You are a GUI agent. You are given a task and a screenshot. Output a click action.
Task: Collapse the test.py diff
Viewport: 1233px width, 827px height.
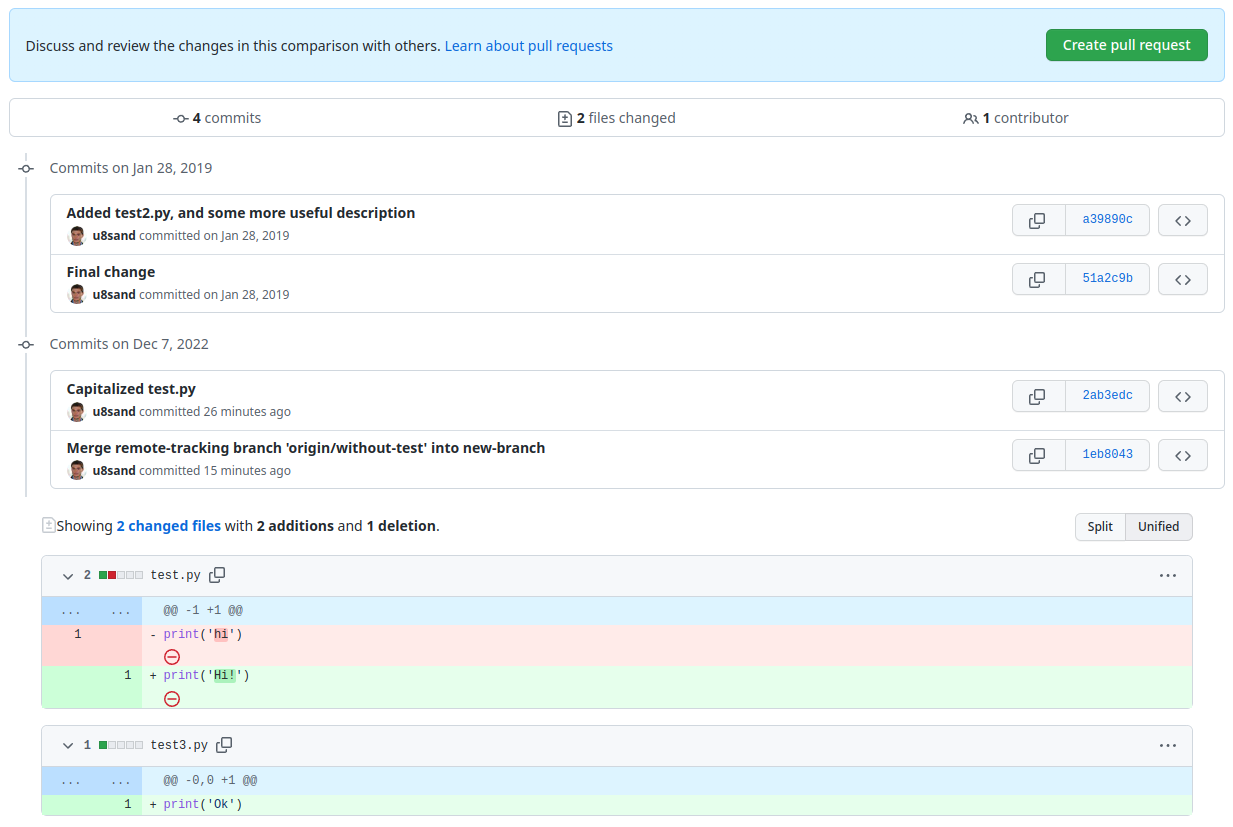click(x=68, y=576)
